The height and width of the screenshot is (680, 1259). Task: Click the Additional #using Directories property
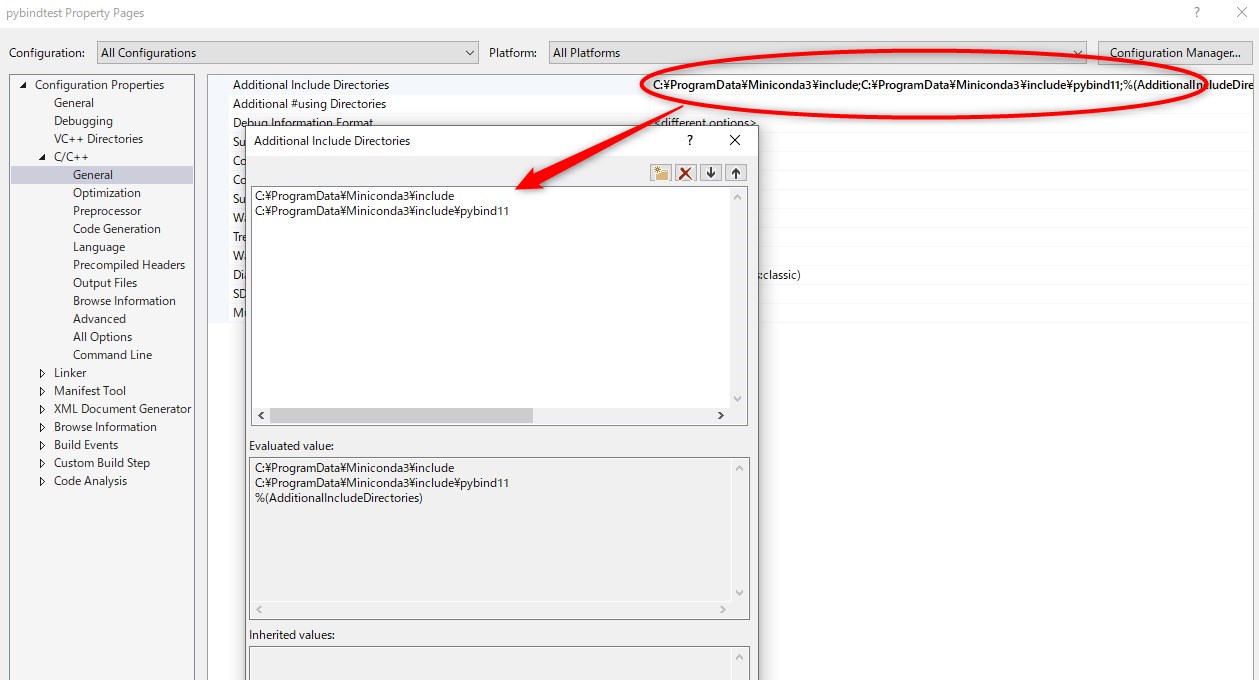[309, 104]
